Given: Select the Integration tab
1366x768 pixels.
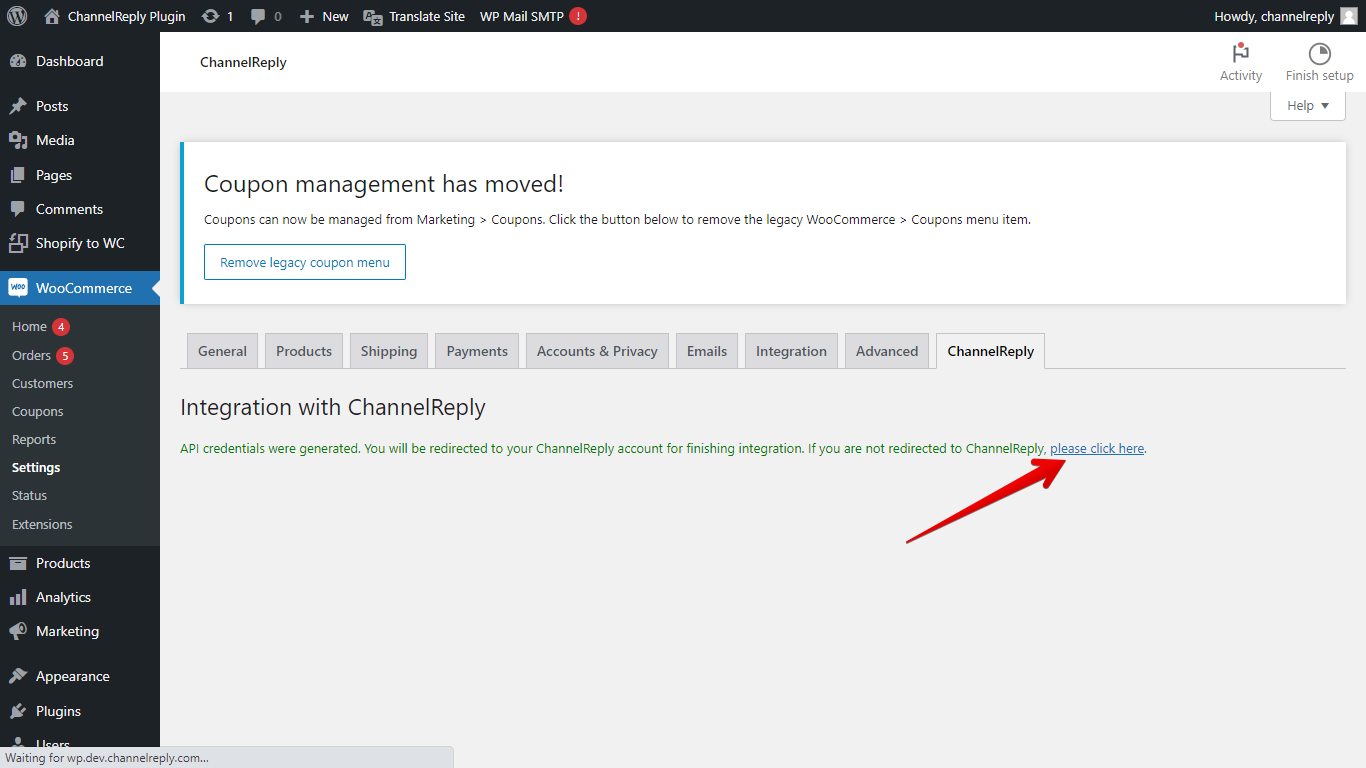Looking at the screenshot, I should 791,351.
